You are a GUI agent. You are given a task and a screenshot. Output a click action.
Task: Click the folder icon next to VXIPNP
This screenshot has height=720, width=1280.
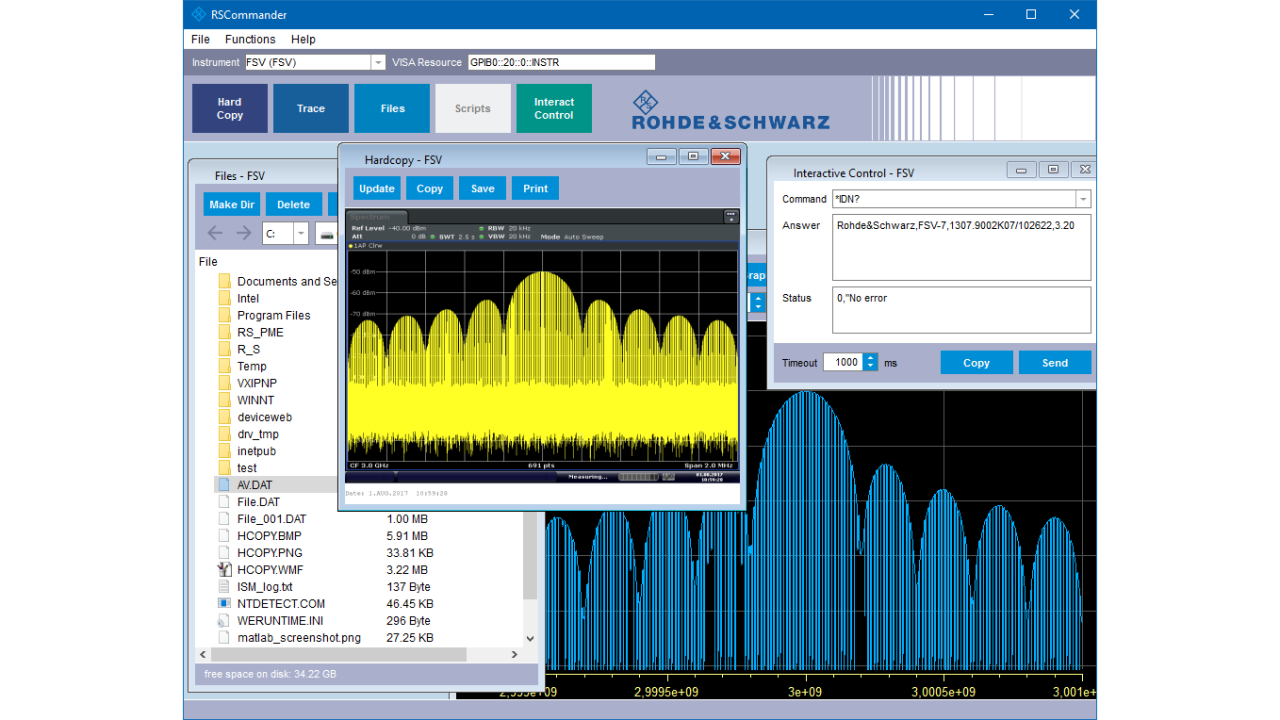pyautogui.click(x=224, y=383)
